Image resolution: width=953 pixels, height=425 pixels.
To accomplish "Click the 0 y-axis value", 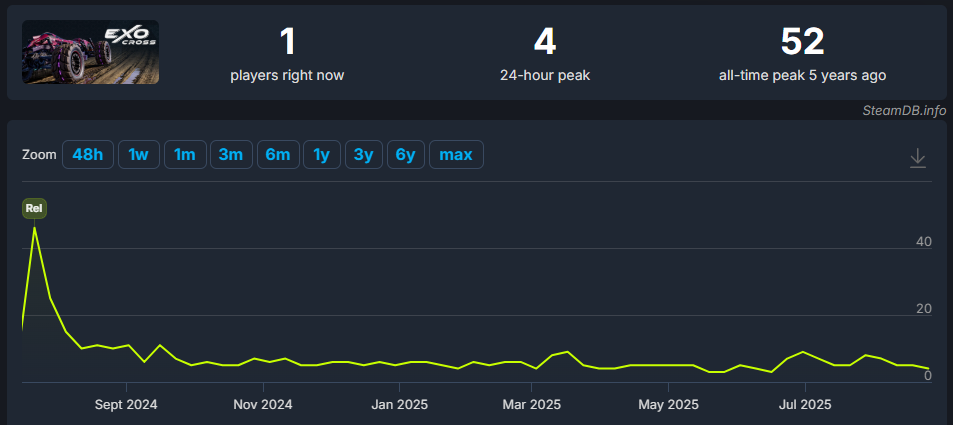I will pyautogui.click(x=928, y=375).
